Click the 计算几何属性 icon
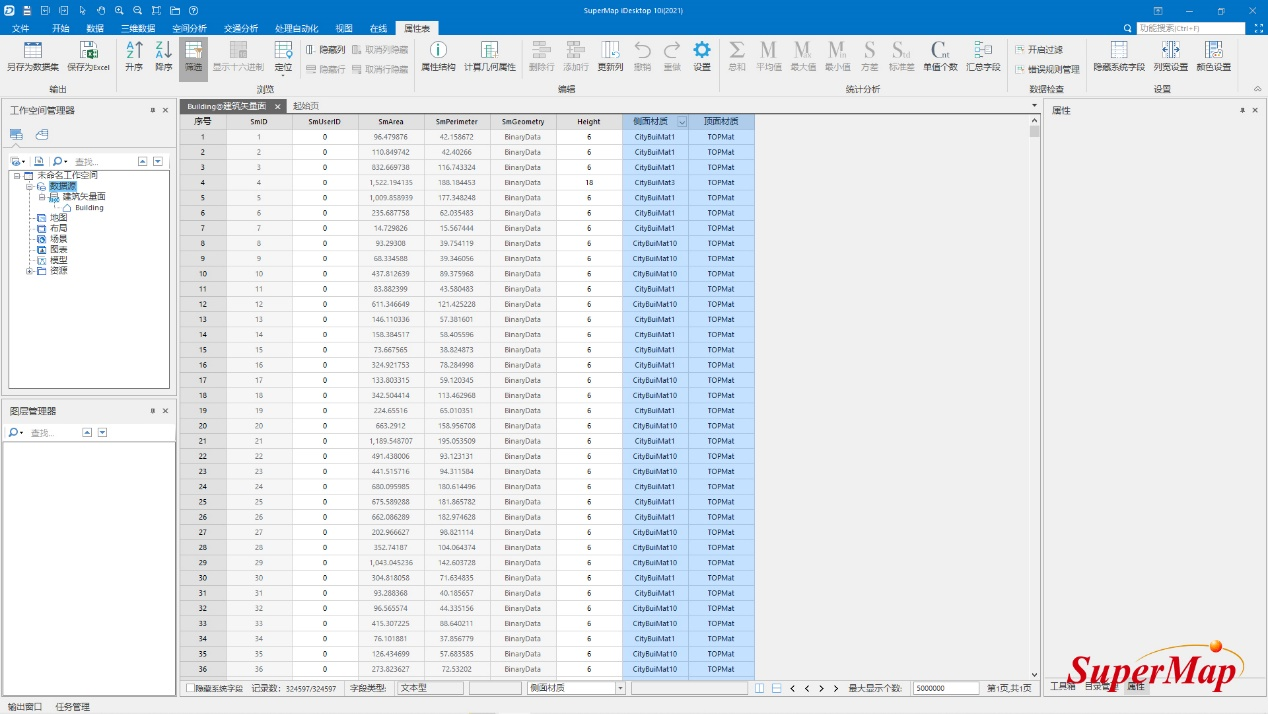Viewport: 1268px width, 714px height. 489,52
